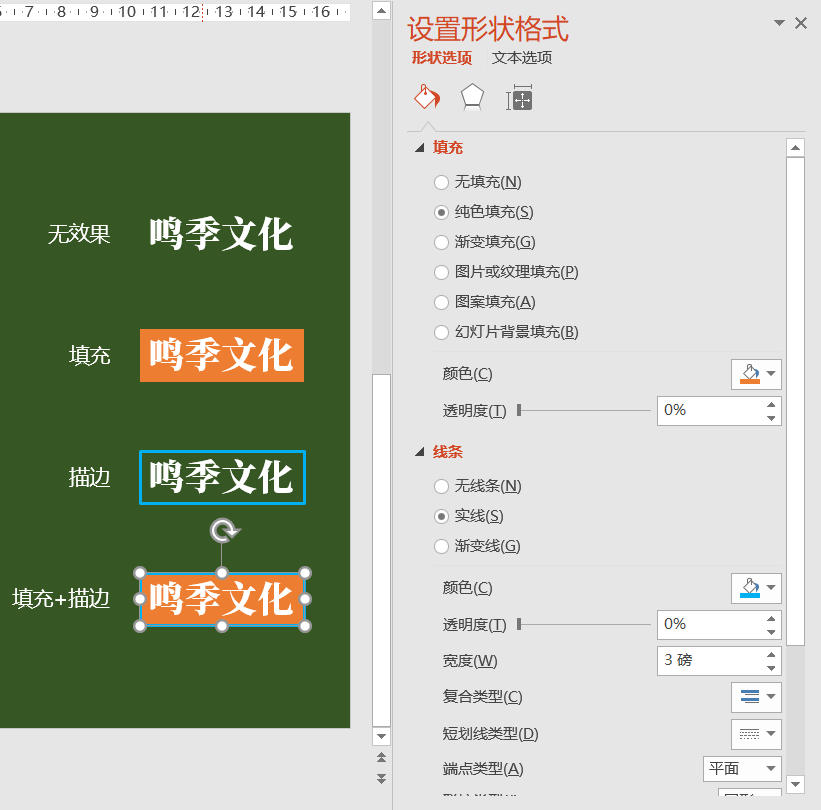This screenshot has width=821, height=810.
Task: Open the Effects pentagon tab icon
Action: point(472,97)
